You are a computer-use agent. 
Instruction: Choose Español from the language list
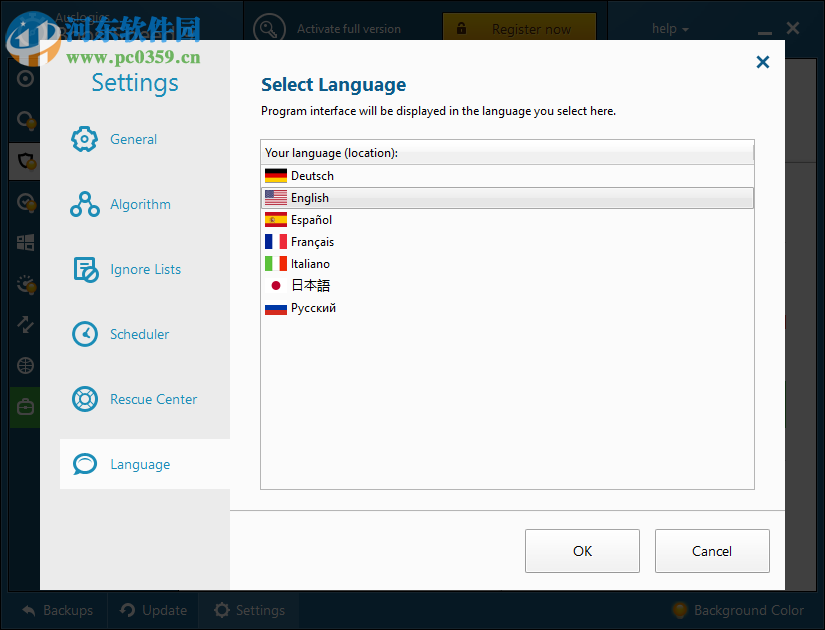[x=507, y=220]
